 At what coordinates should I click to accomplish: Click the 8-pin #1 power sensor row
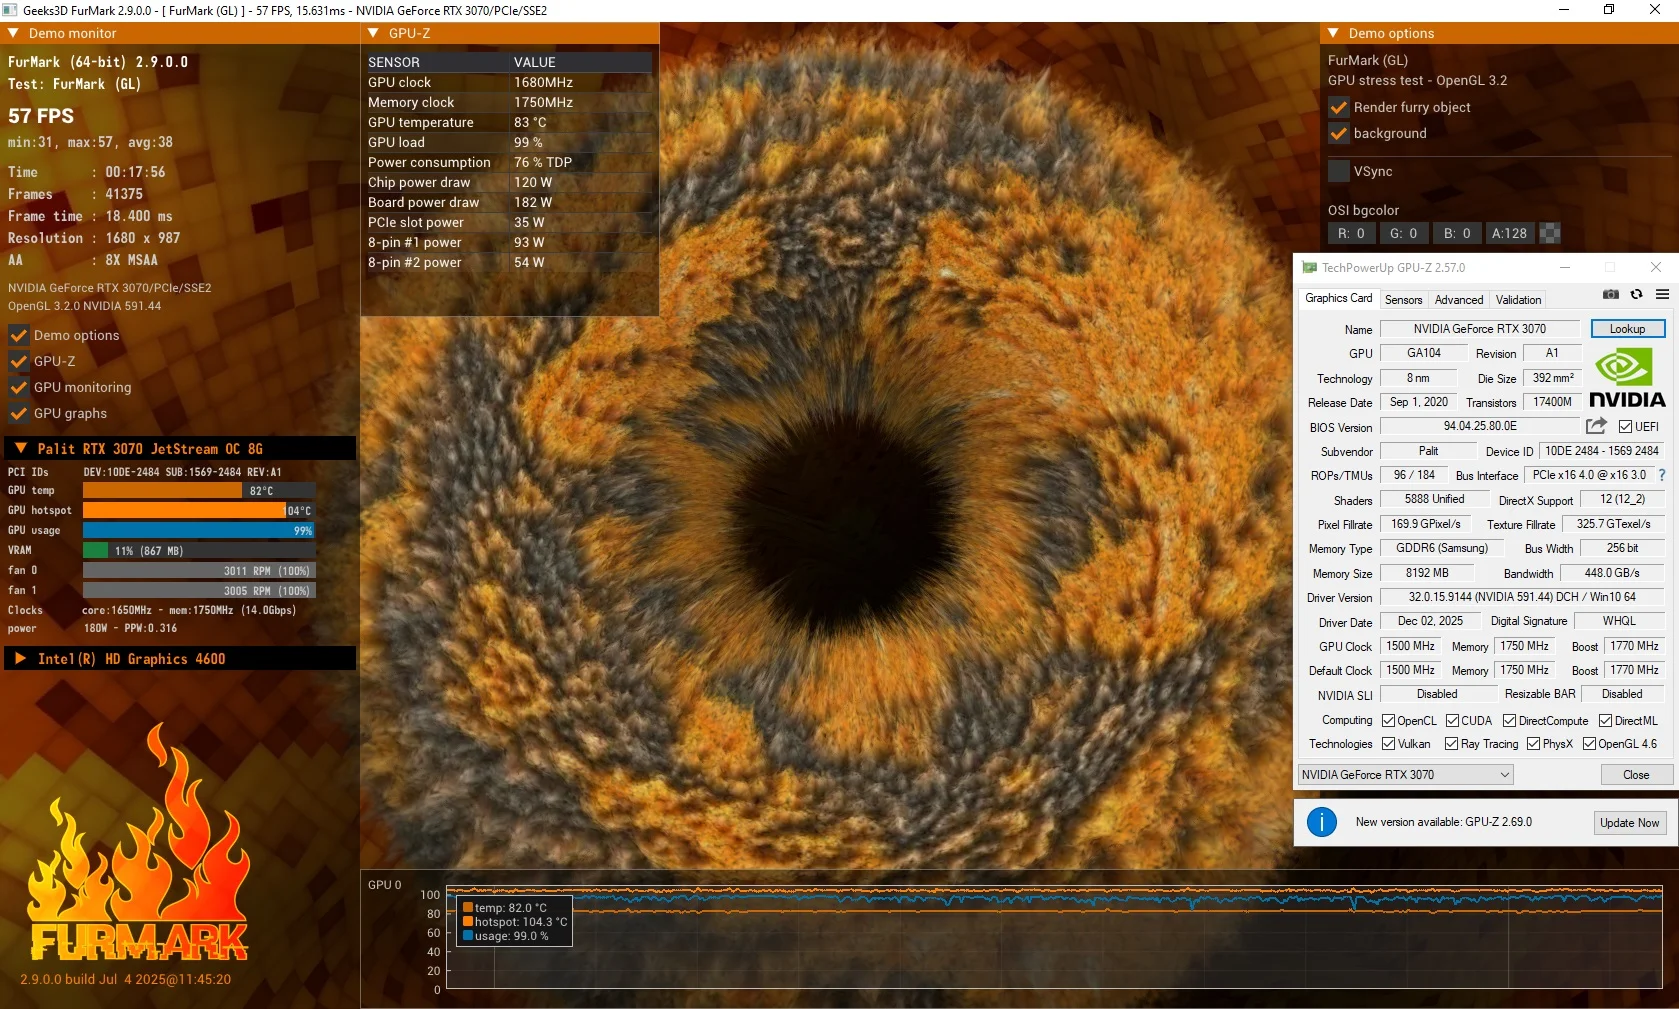pyautogui.click(x=509, y=242)
